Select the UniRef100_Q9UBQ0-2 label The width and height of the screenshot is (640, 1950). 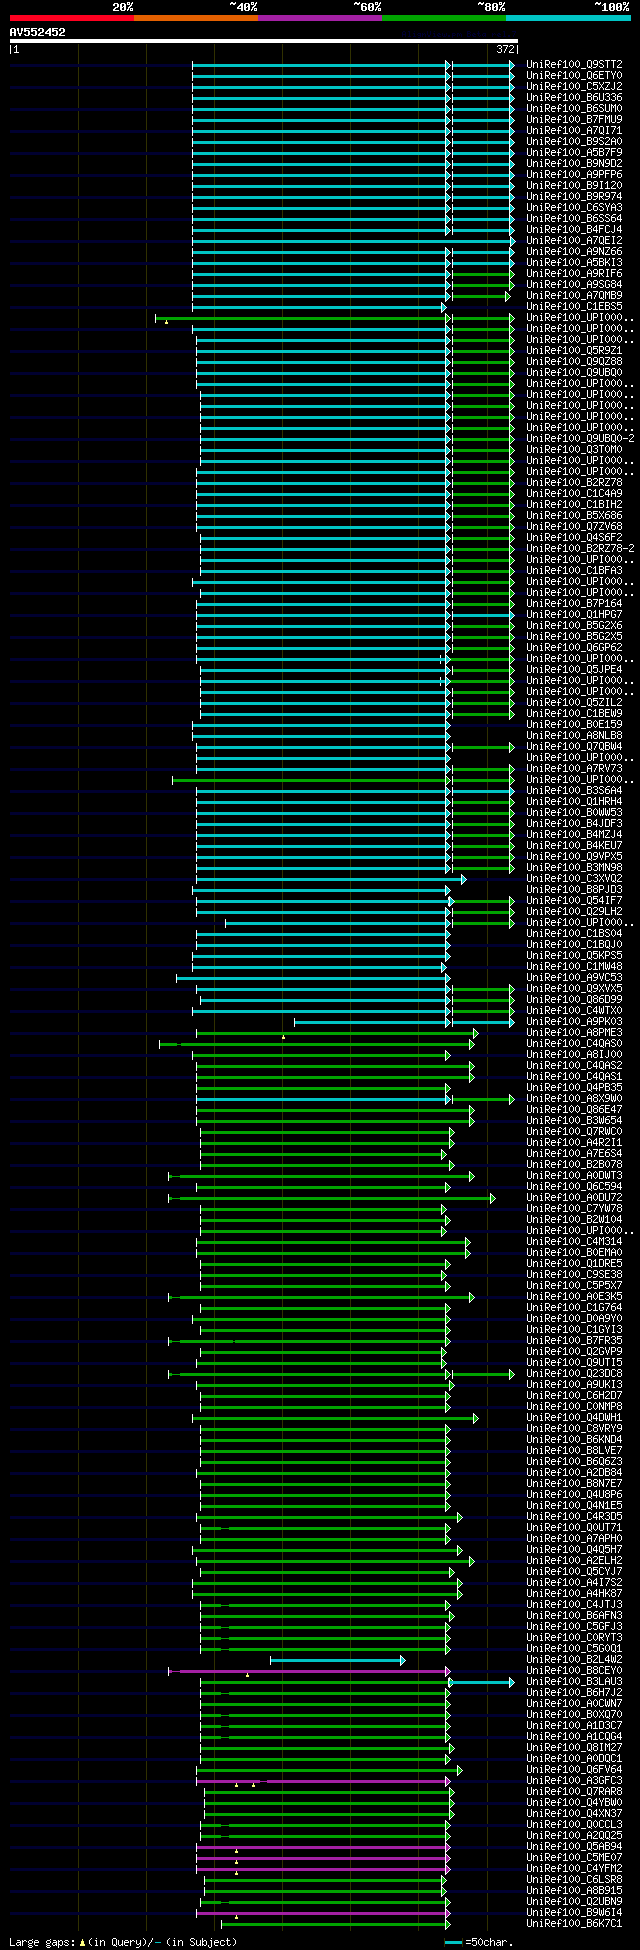pyautogui.click(x=580, y=438)
